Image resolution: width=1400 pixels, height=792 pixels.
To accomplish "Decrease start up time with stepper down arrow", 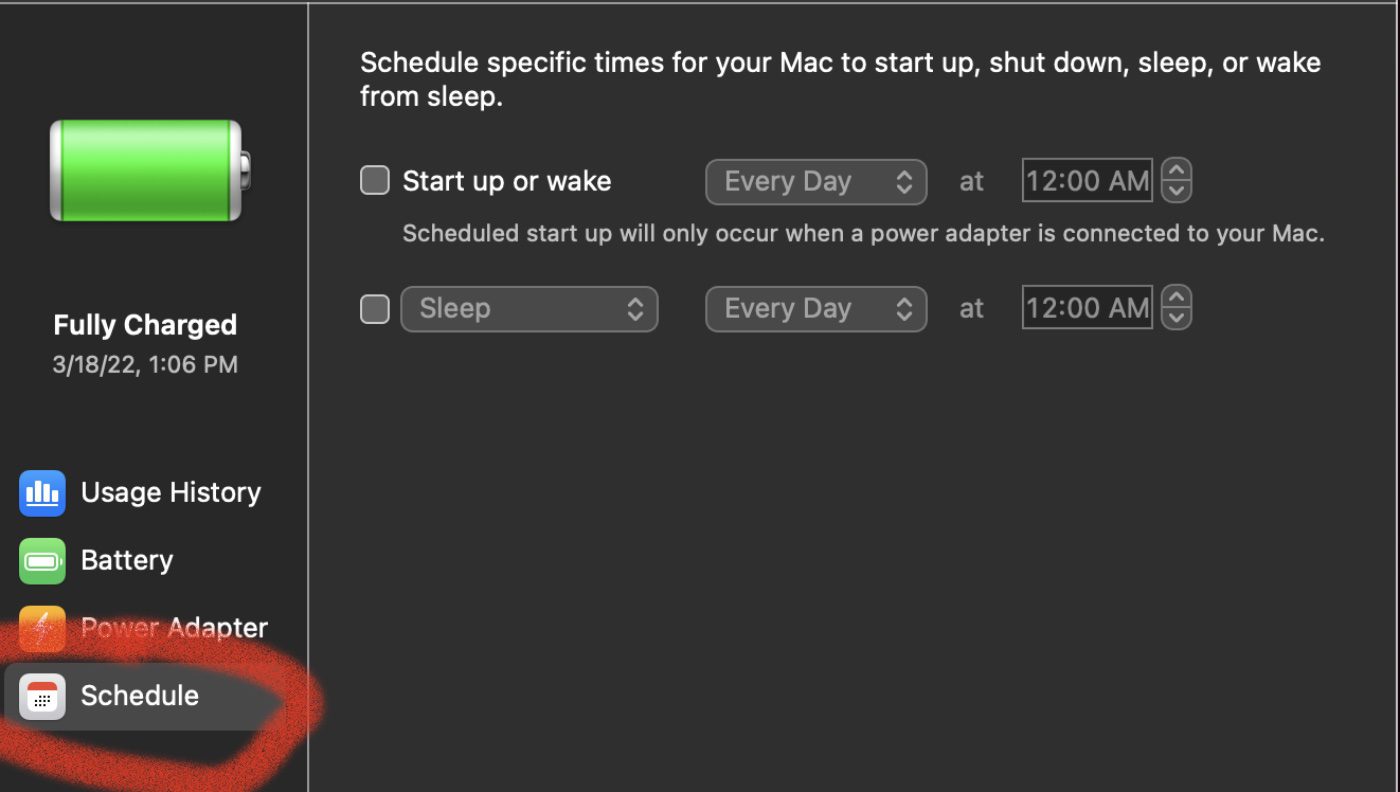I will [1177, 191].
